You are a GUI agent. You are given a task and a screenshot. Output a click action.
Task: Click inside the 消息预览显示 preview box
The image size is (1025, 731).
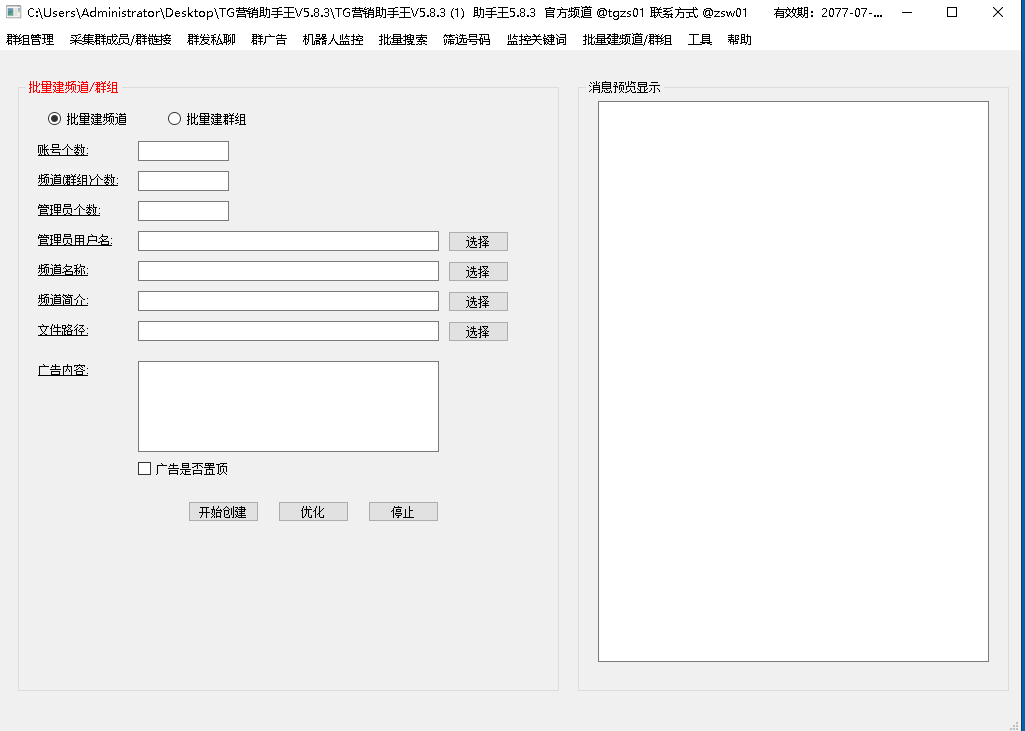pos(793,381)
